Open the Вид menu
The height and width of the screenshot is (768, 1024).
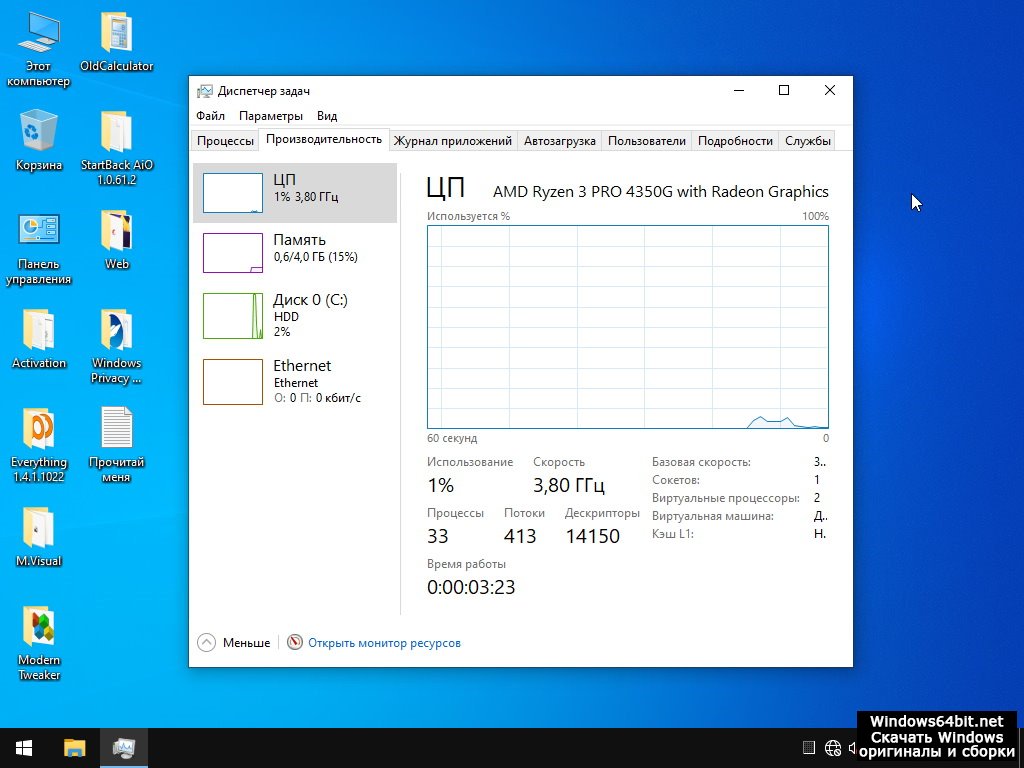point(327,116)
